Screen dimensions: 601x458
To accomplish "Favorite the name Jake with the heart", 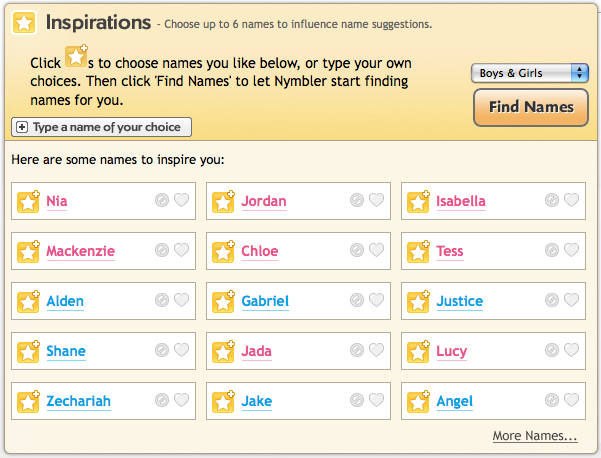I will (376, 400).
